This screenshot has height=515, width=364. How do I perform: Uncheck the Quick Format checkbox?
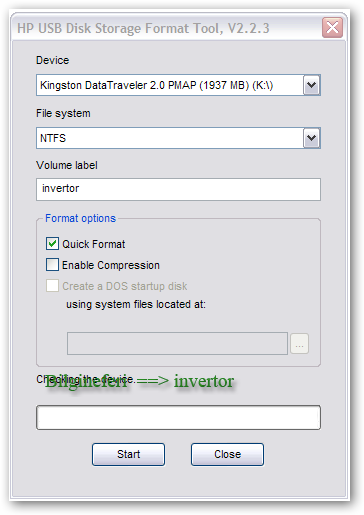(52, 244)
